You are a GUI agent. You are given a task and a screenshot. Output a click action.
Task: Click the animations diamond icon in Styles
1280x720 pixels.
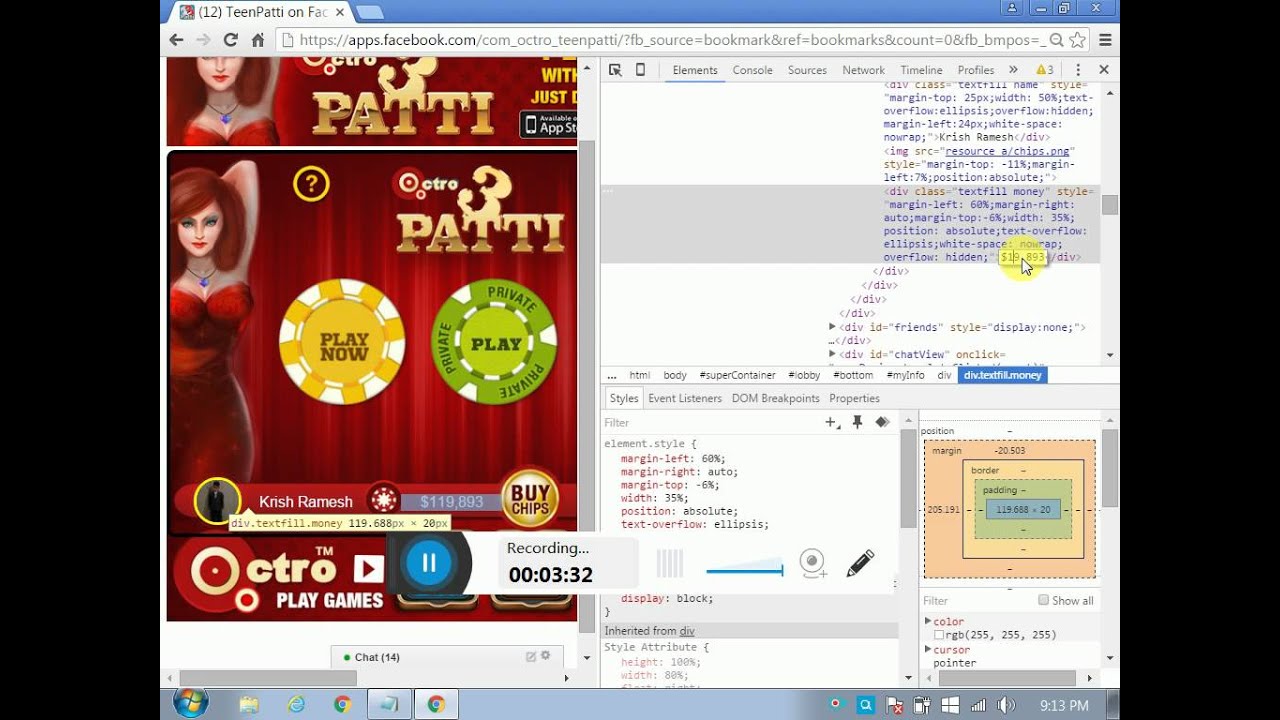[x=882, y=423]
